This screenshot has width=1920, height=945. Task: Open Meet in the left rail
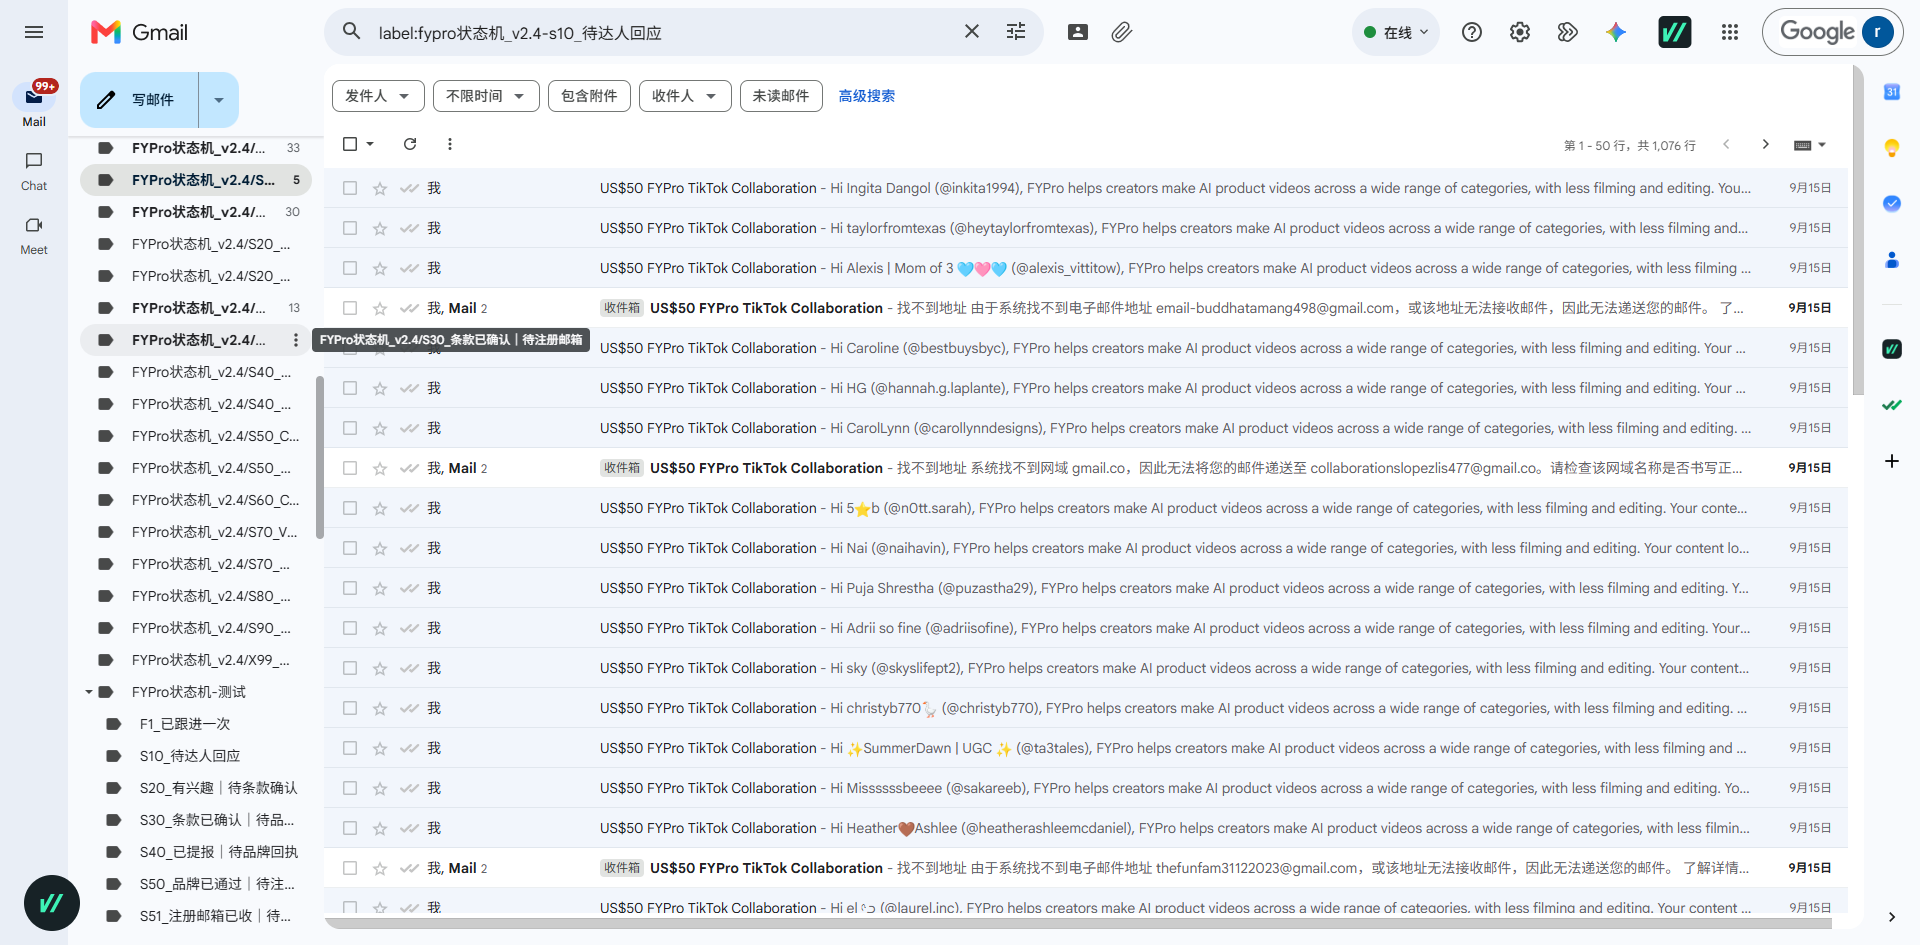click(x=34, y=236)
